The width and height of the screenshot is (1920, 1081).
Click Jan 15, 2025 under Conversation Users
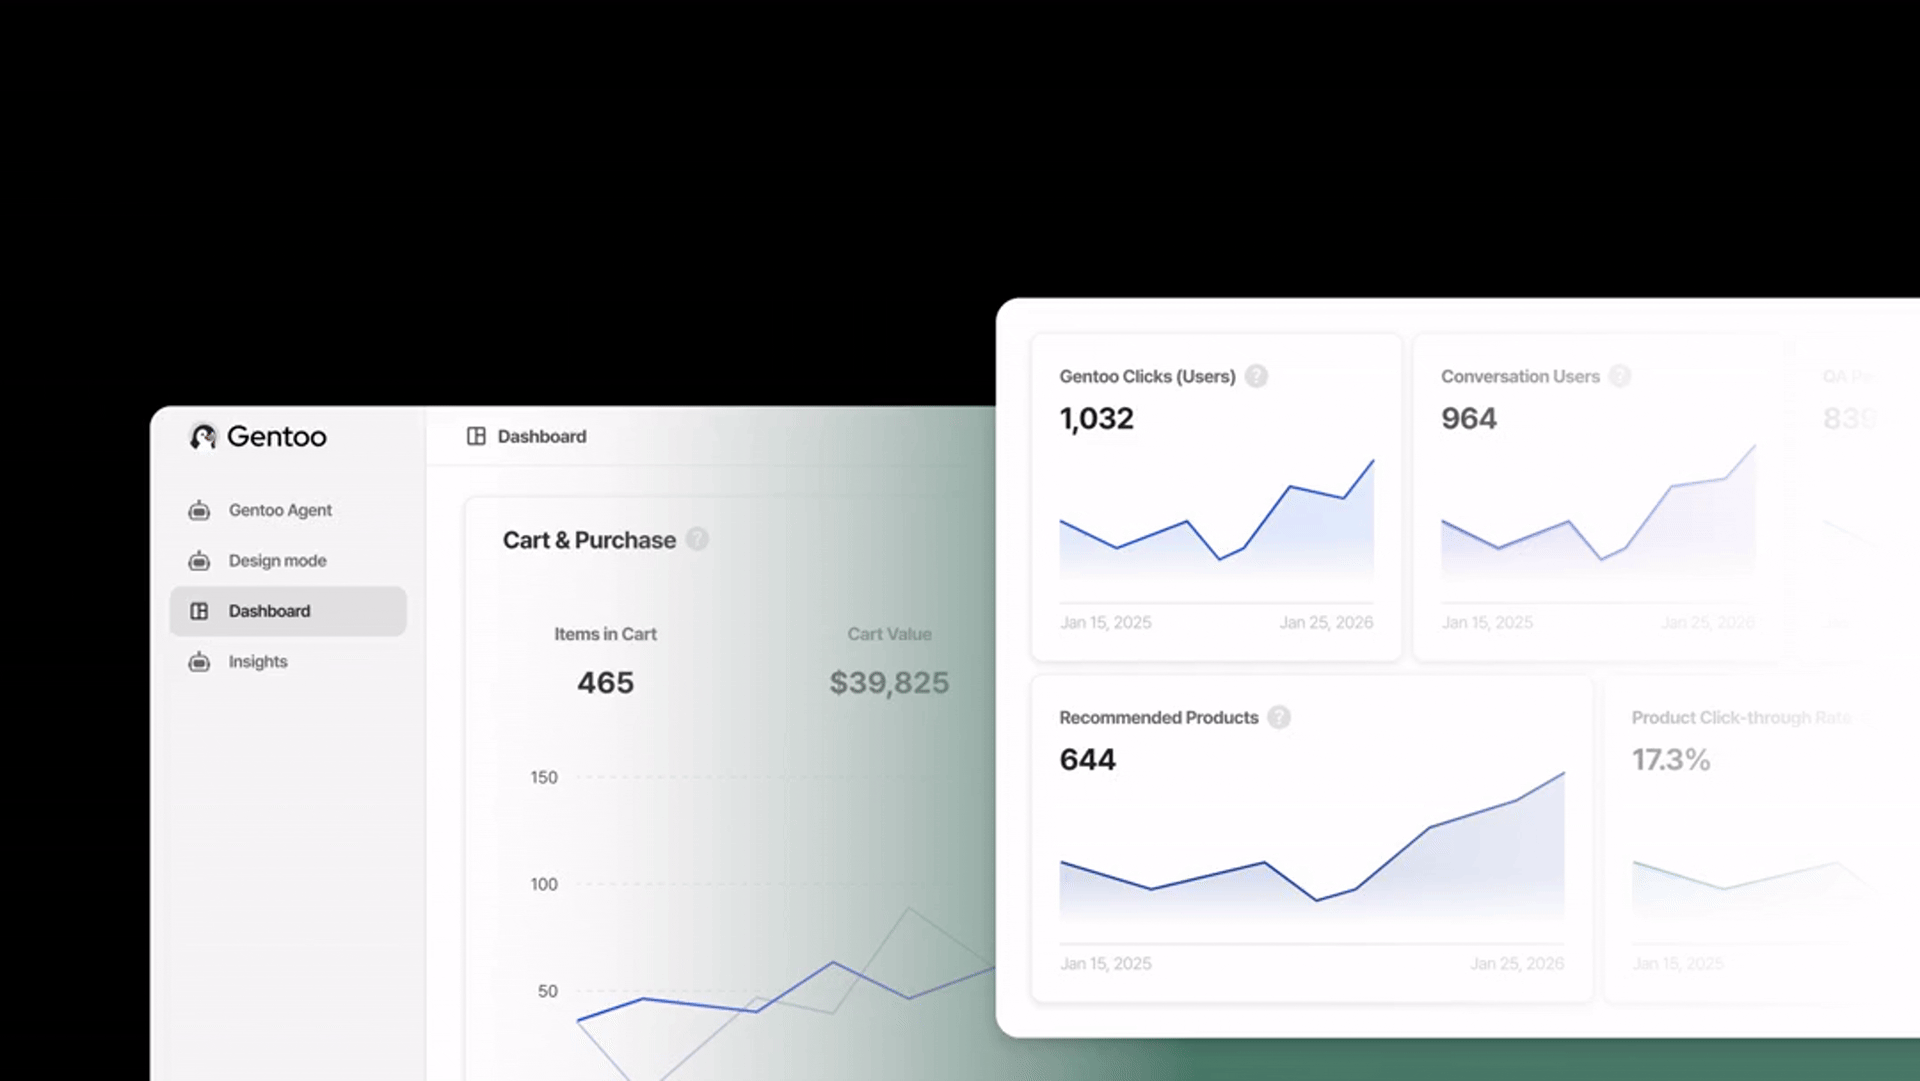coord(1486,622)
